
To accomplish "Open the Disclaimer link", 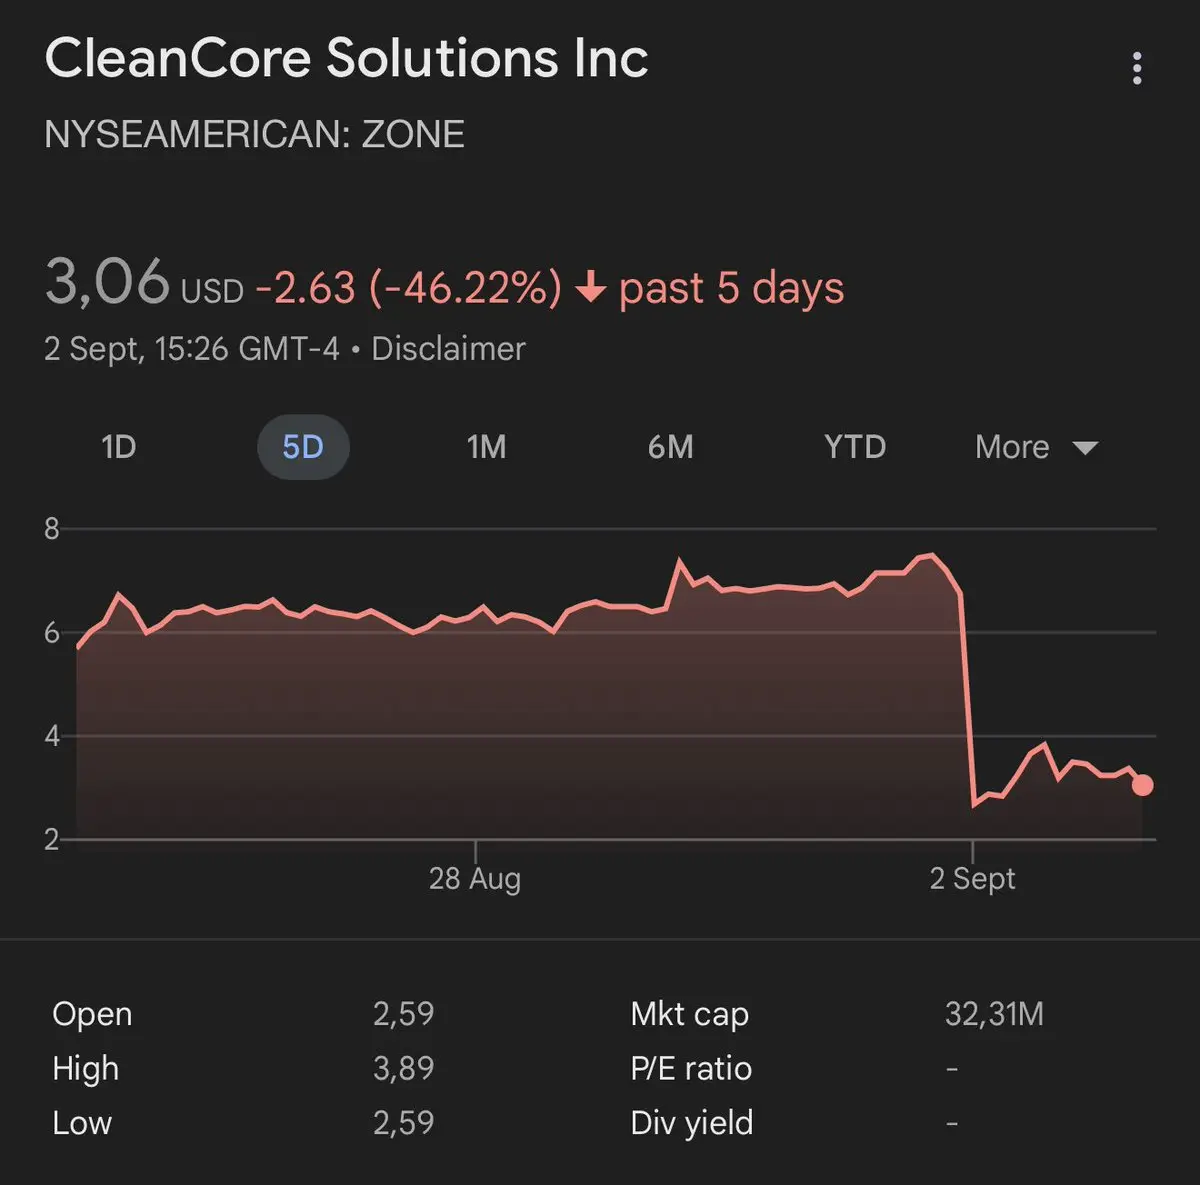I will pos(448,349).
